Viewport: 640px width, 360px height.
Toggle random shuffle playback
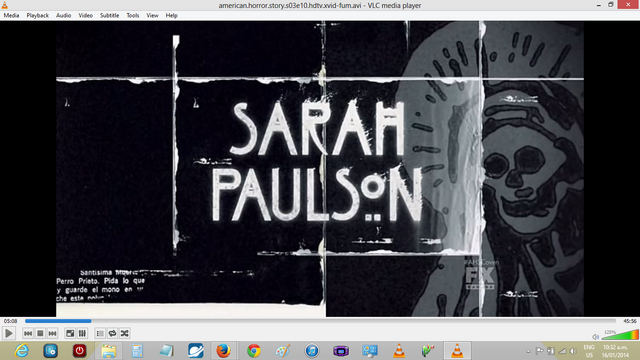coord(124,333)
